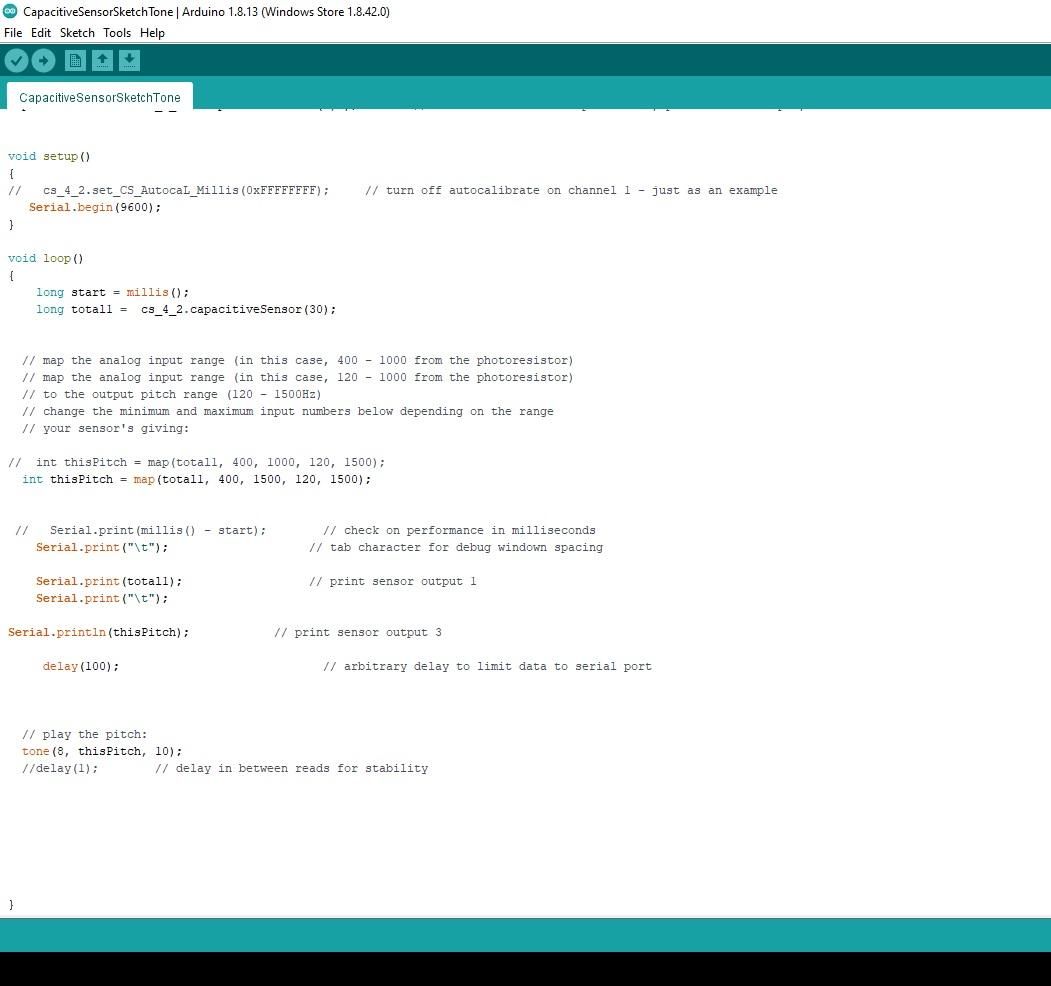1051x986 pixels.
Task: Place cursor on the Serial.begin(9600) line
Action: click(x=95, y=207)
